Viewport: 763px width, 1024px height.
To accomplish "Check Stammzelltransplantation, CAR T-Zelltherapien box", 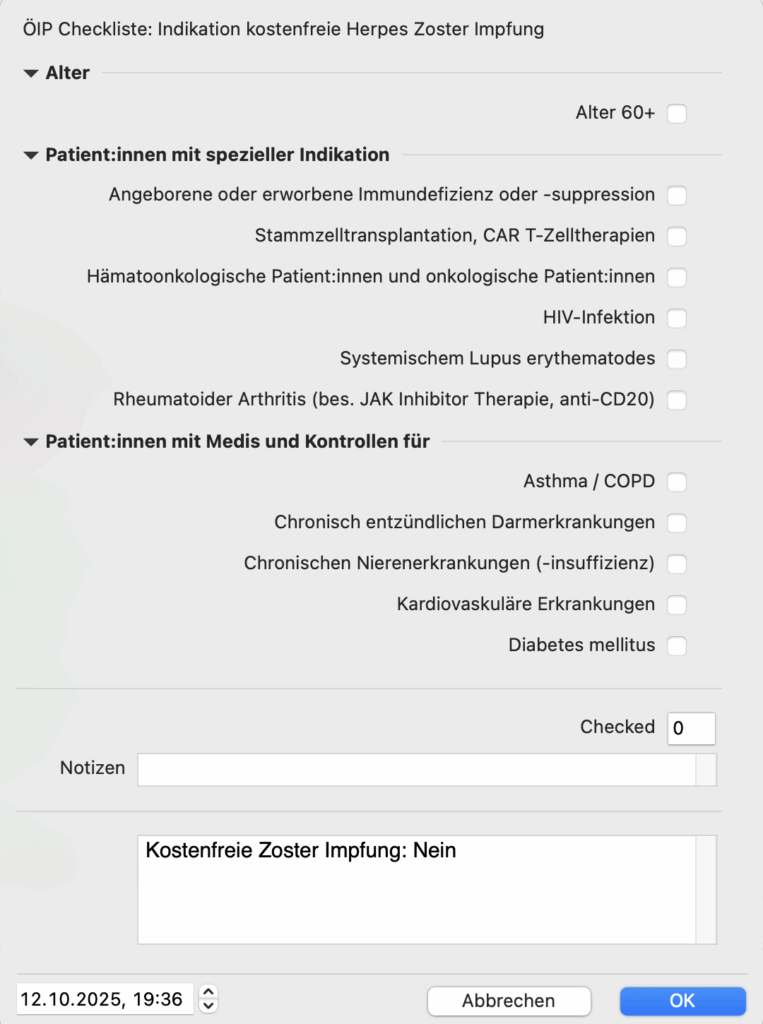I will [x=677, y=237].
